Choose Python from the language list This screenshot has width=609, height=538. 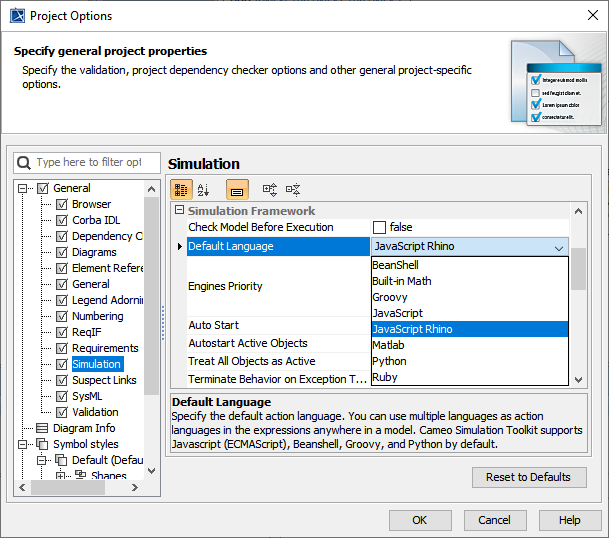point(389,361)
